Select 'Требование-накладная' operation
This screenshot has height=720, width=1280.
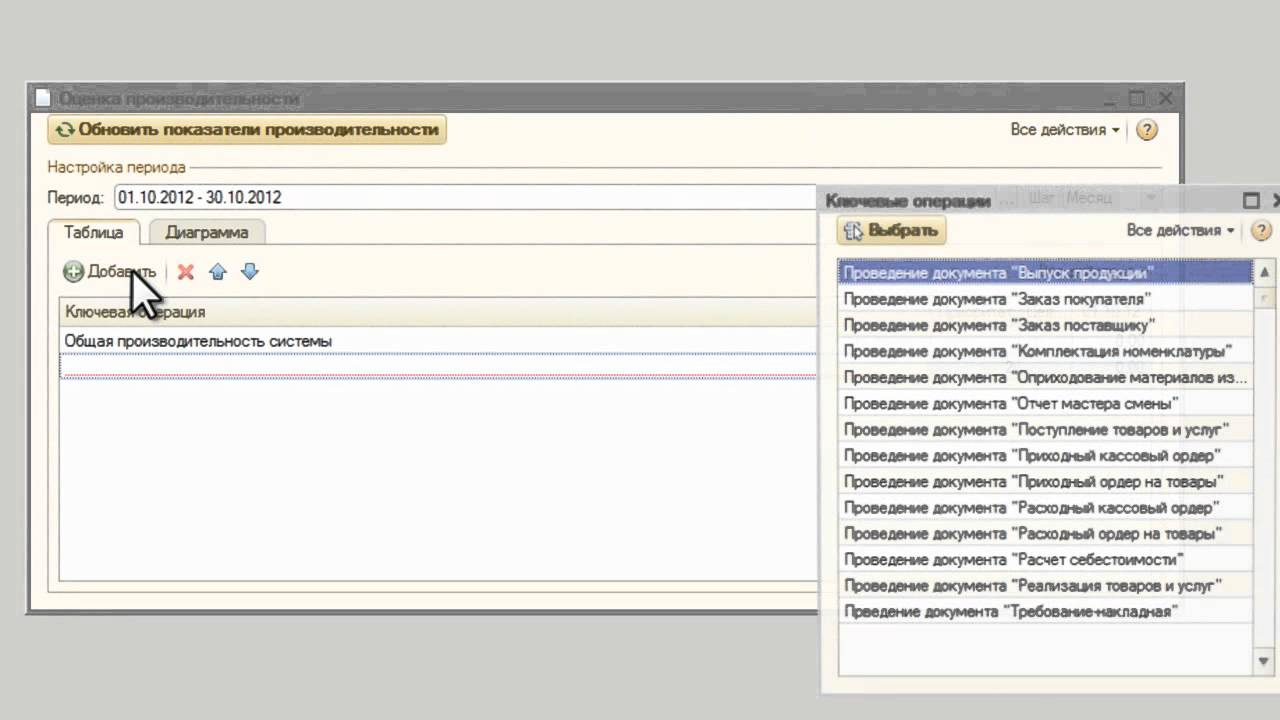[1045, 611]
